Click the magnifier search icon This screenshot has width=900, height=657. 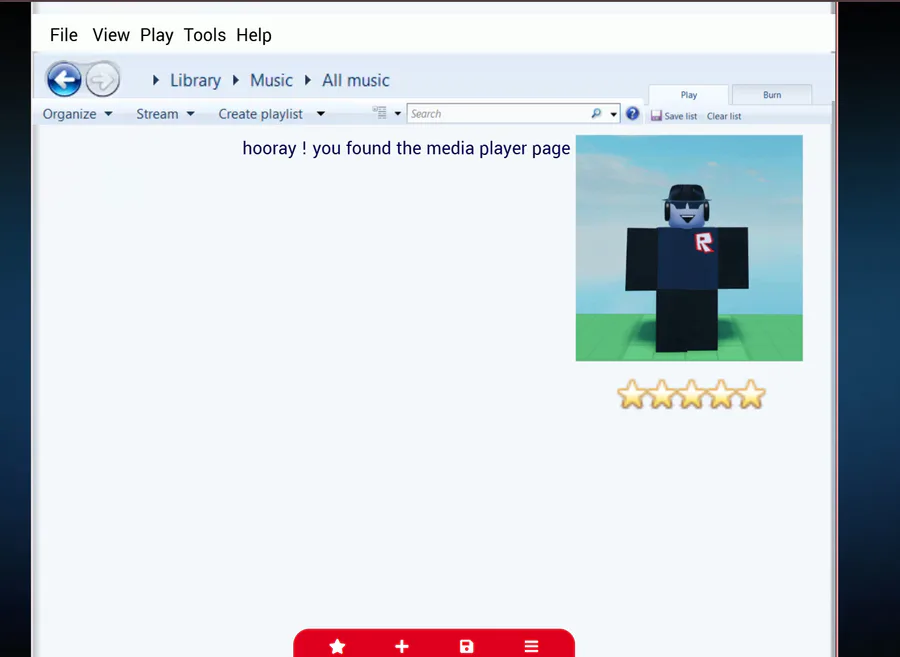tap(596, 114)
